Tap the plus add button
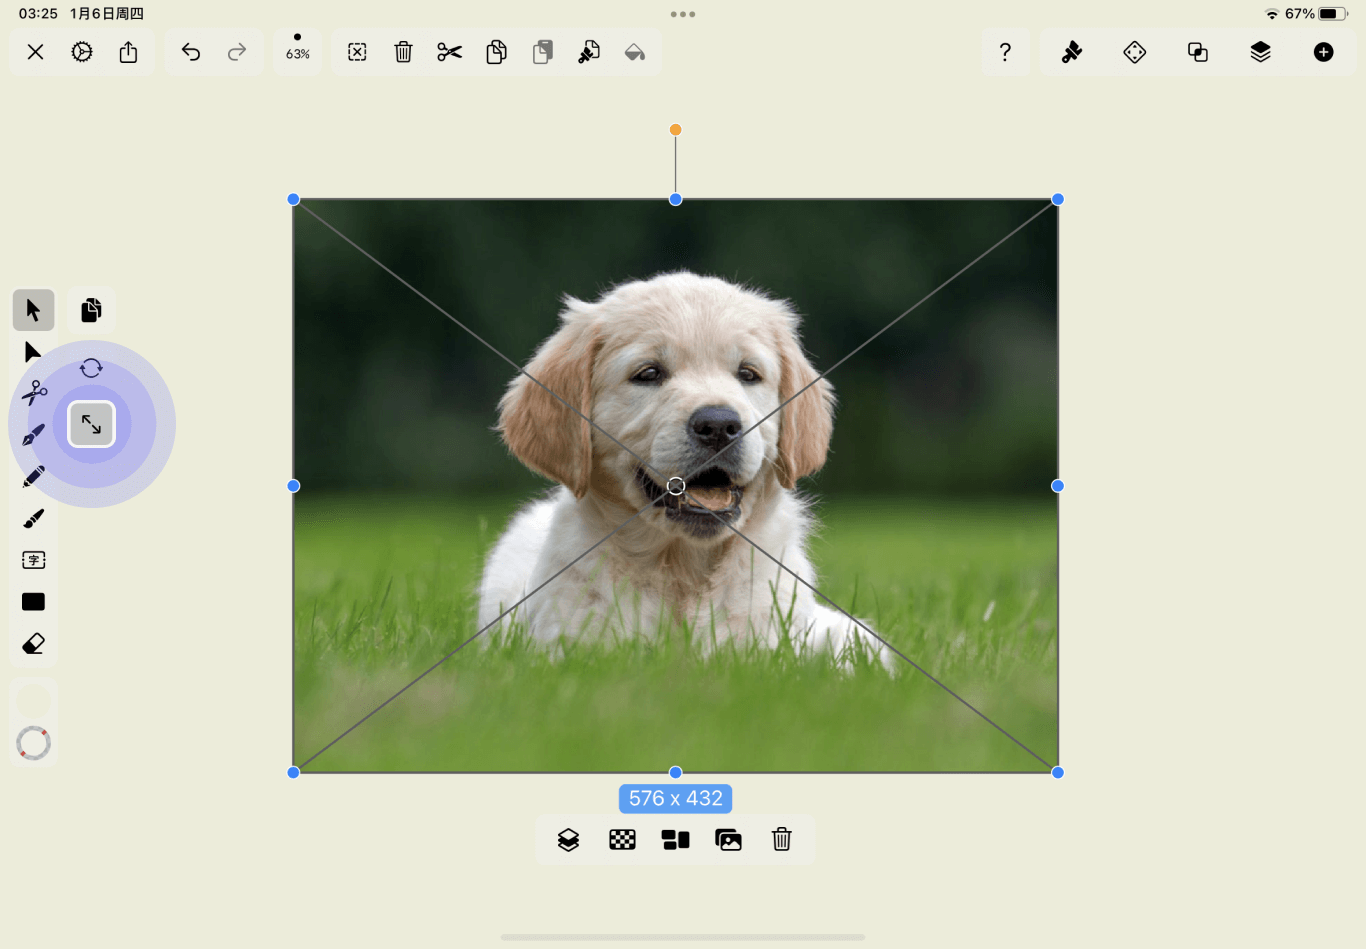The height and width of the screenshot is (949, 1366). [x=1324, y=52]
